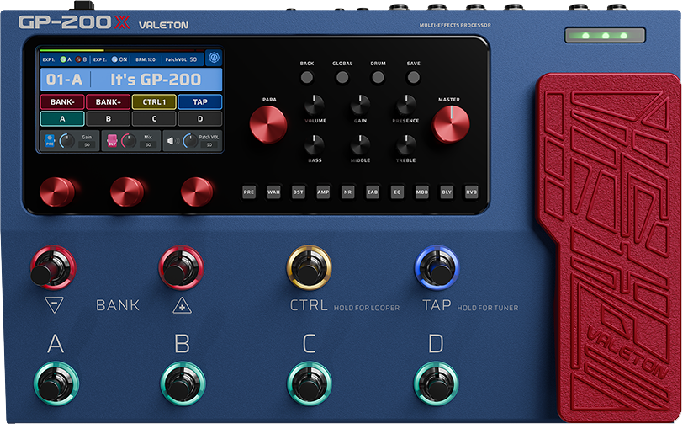682x424 pixels.
Task: Toggle the RVB module button
Action: [x=471, y=192]
